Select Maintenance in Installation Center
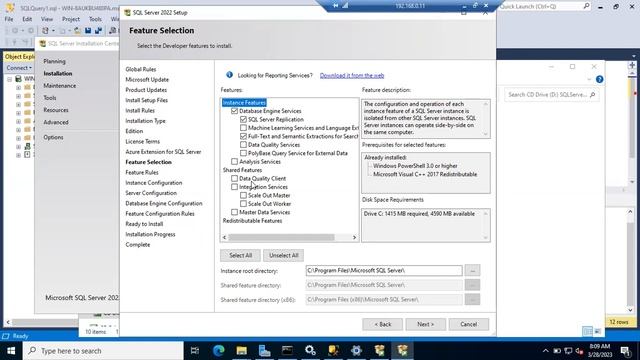The width and height of the screenshot is (640, 360). pos(60,86)
